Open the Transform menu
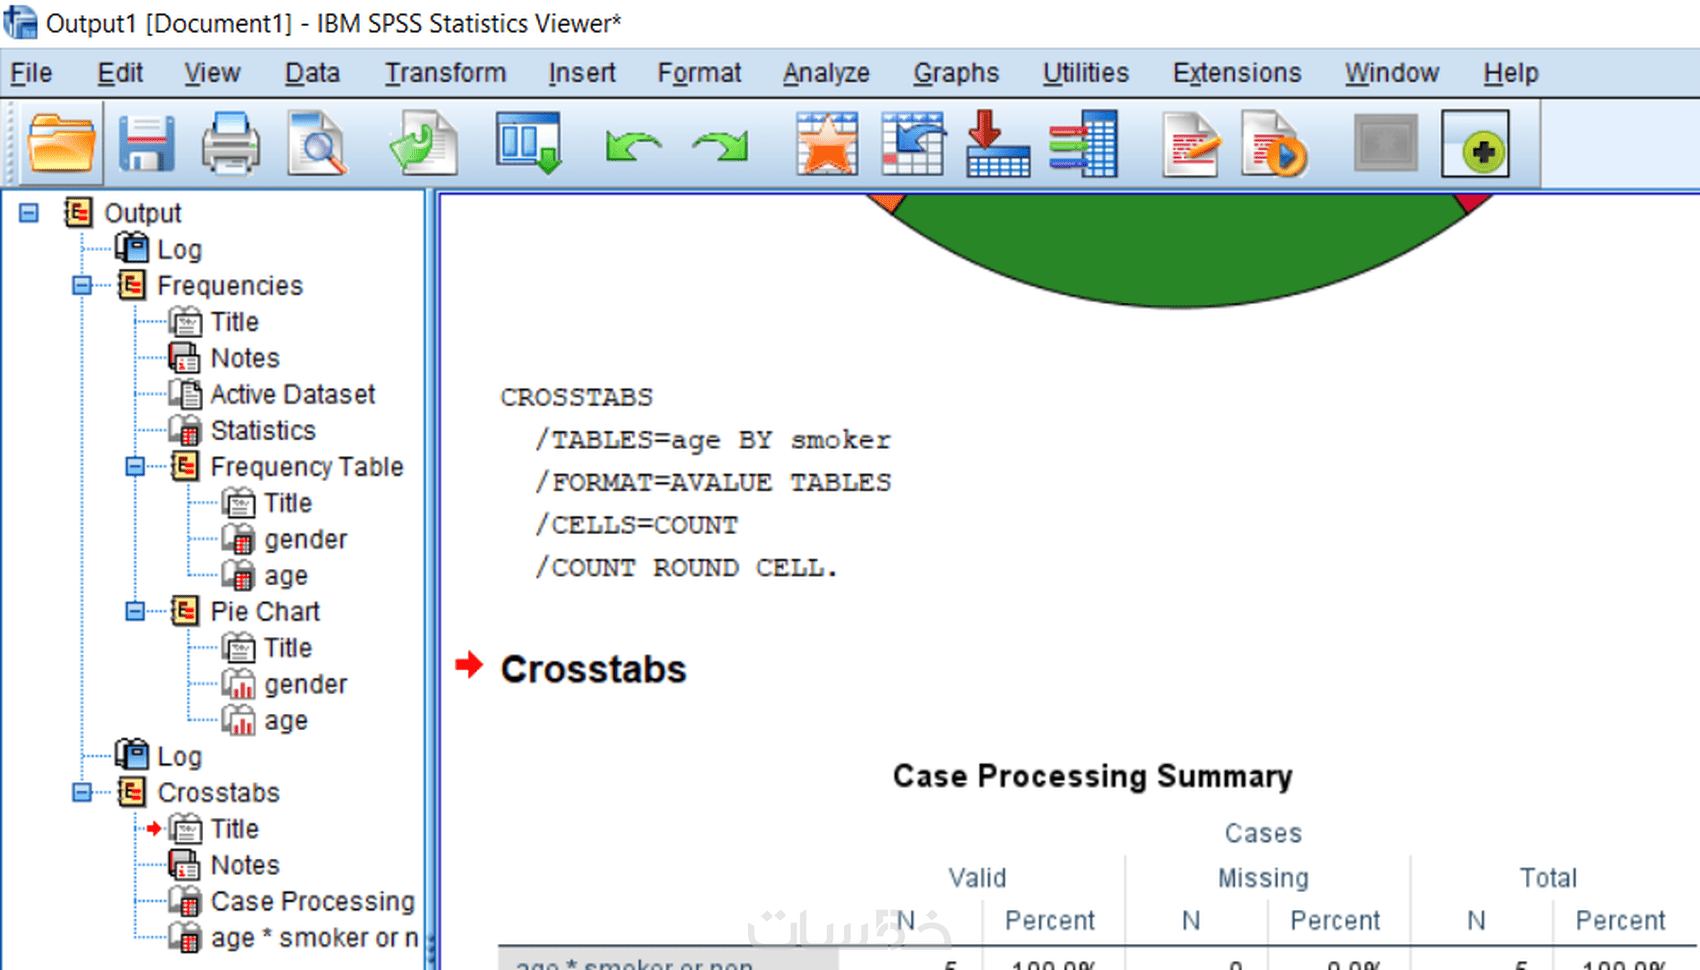 [445, 73]
